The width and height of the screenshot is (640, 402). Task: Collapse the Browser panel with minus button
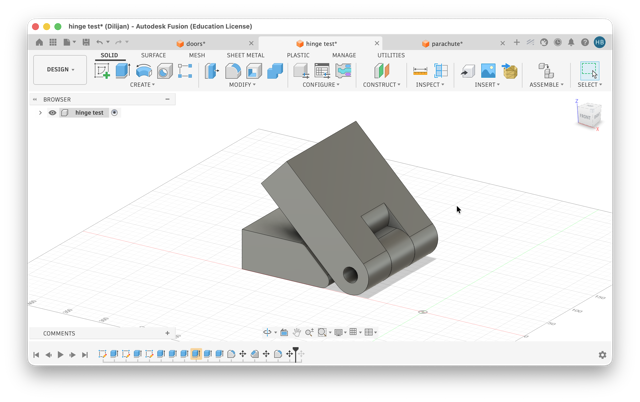[167, 99]
